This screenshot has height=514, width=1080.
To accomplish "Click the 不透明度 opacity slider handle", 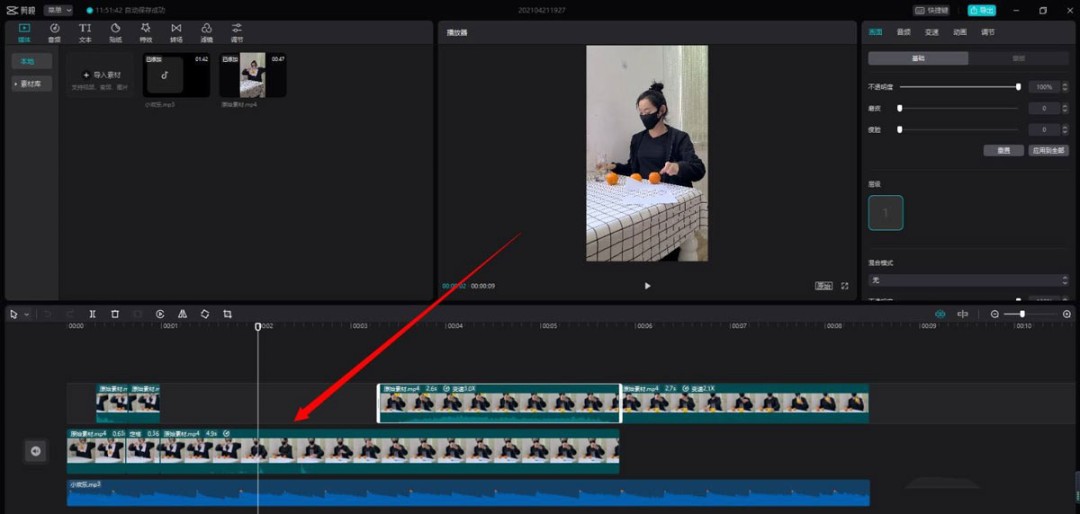I will 1018,87.
